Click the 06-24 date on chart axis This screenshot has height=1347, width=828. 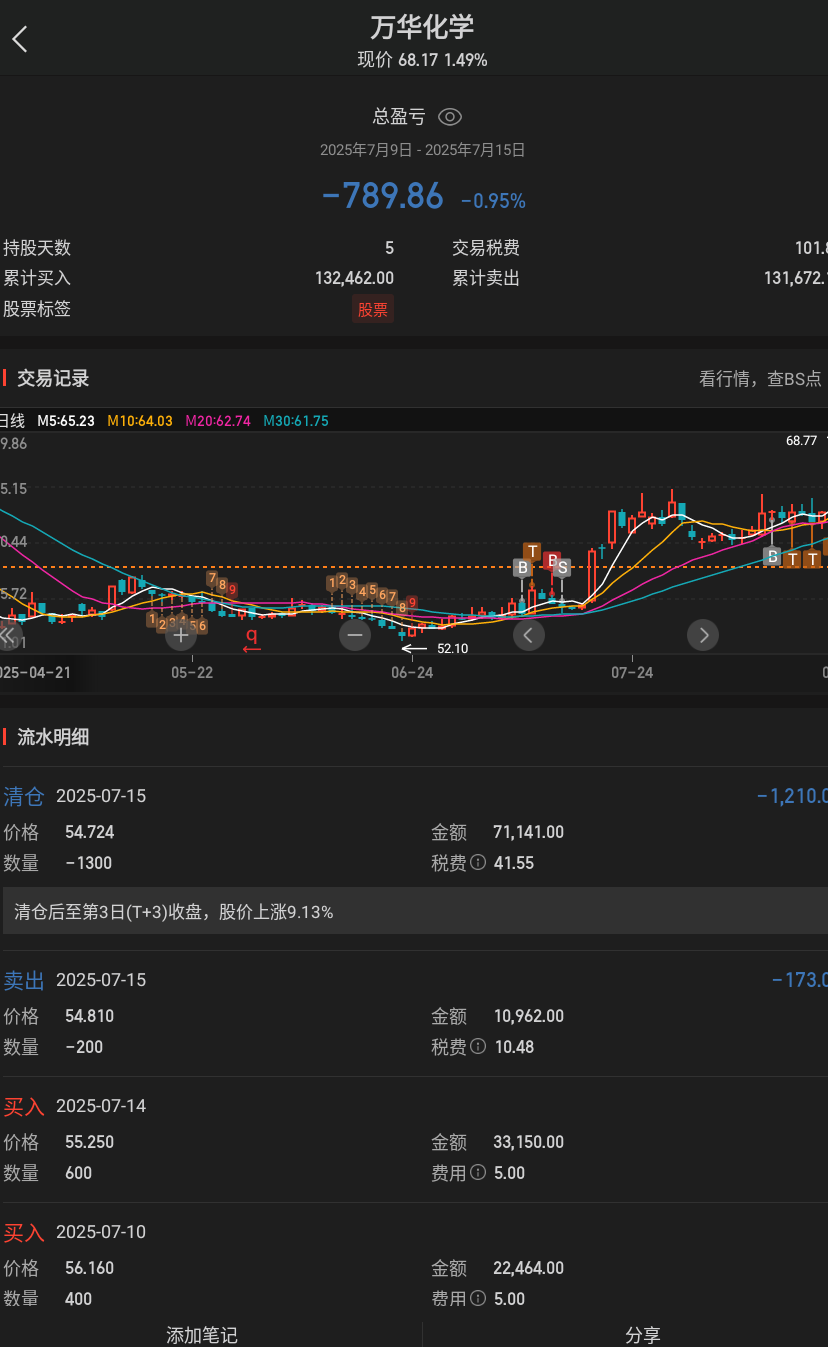(x=412, y=673)
